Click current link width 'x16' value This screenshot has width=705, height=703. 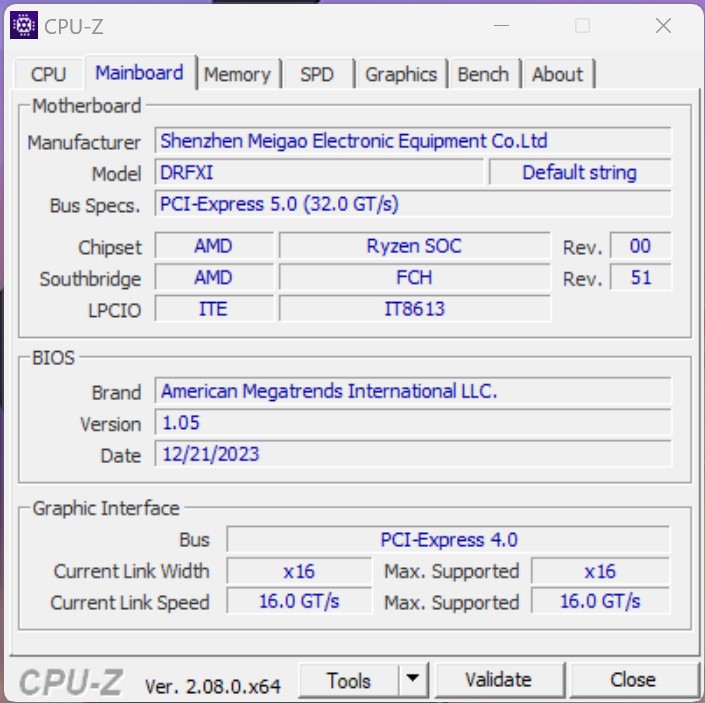[299, 571]
